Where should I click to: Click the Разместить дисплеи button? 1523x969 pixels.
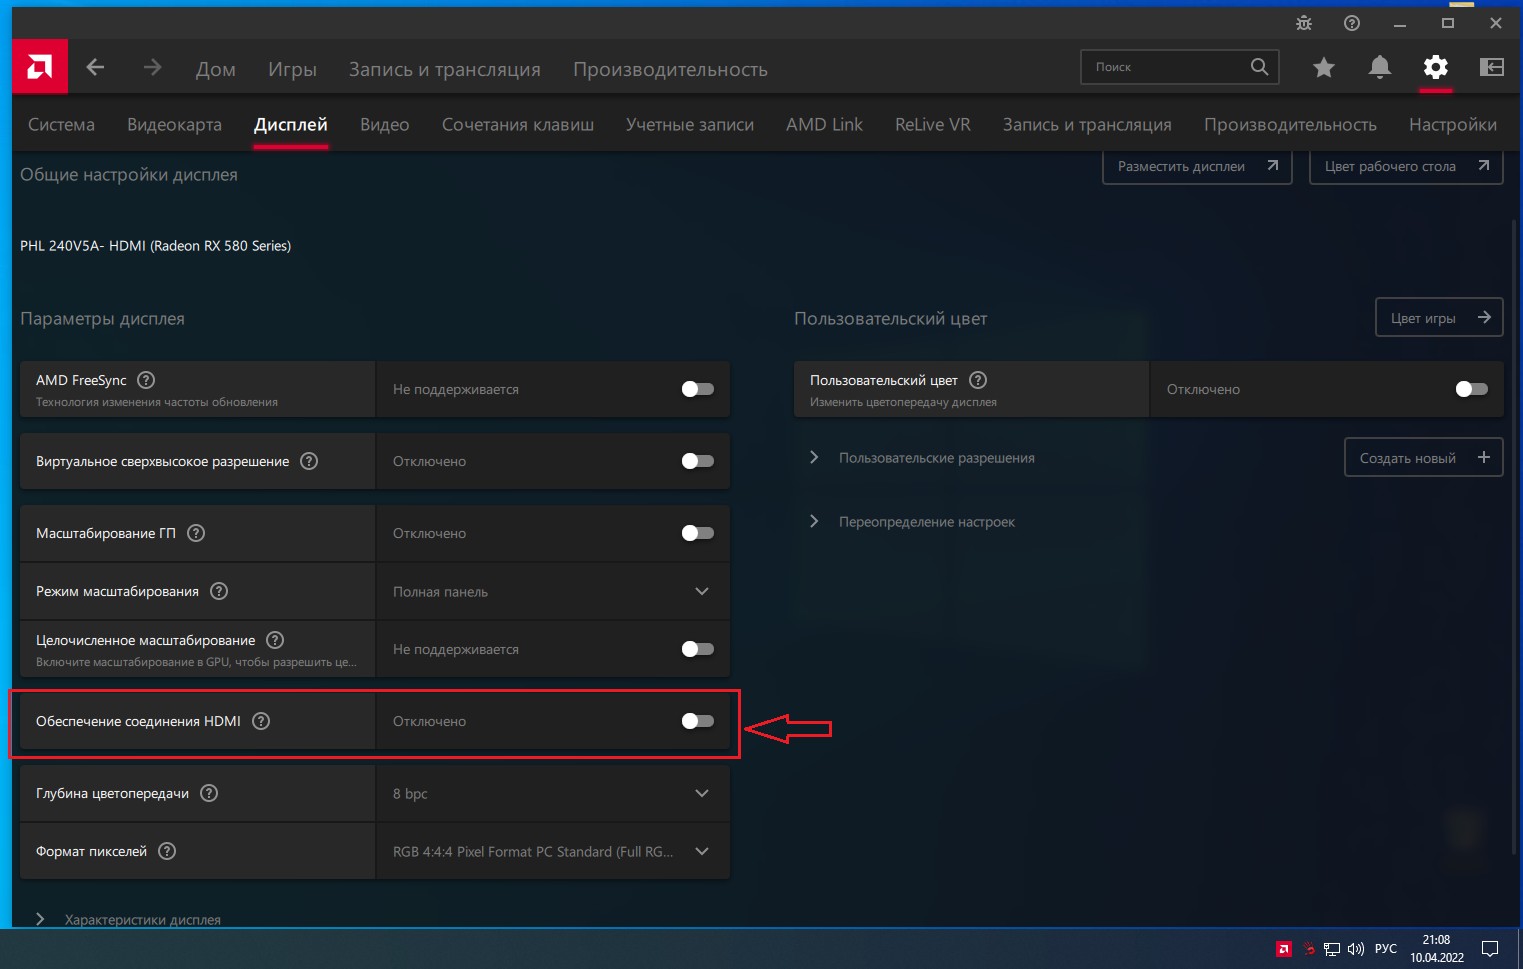coord(1198,166)
